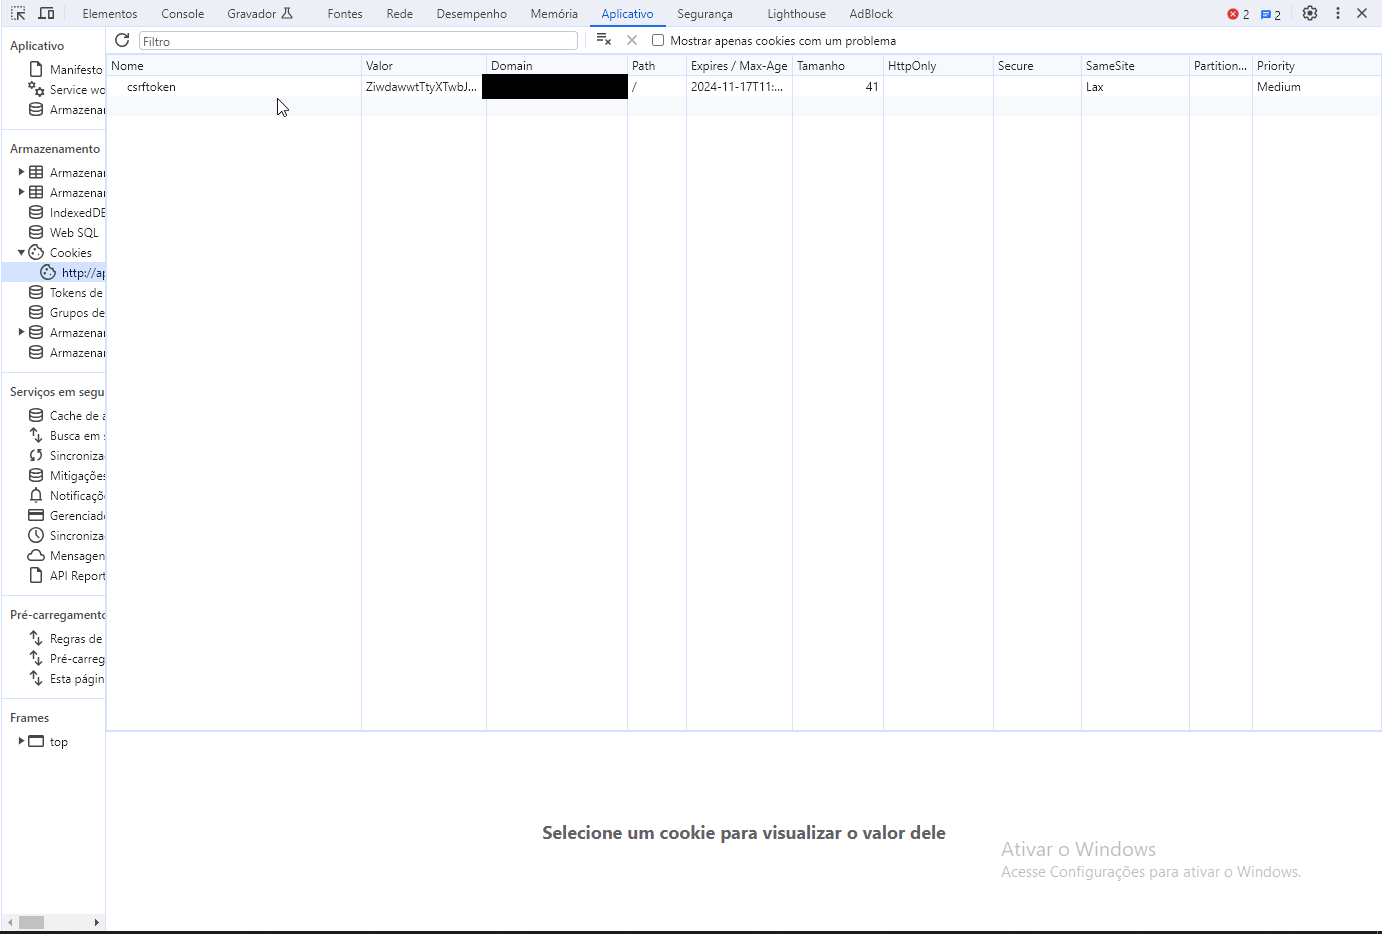Open Grupos de interesse entry
Screen dimensions: 1382x934
click(x=66, y=312)
